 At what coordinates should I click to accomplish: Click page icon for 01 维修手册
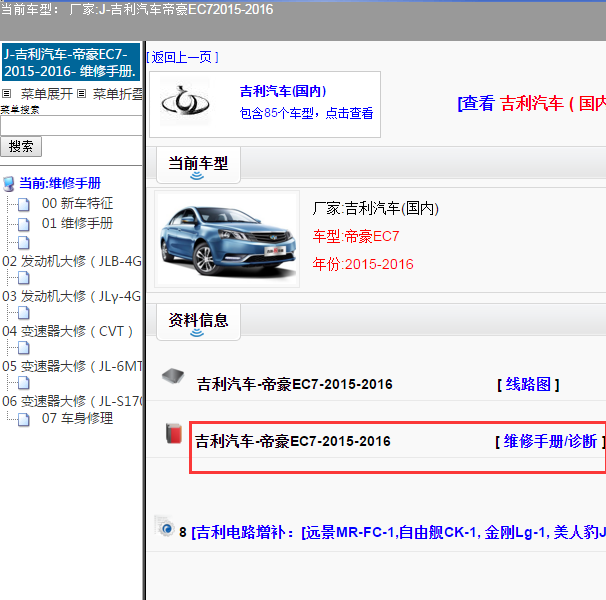tap(24, 224)
